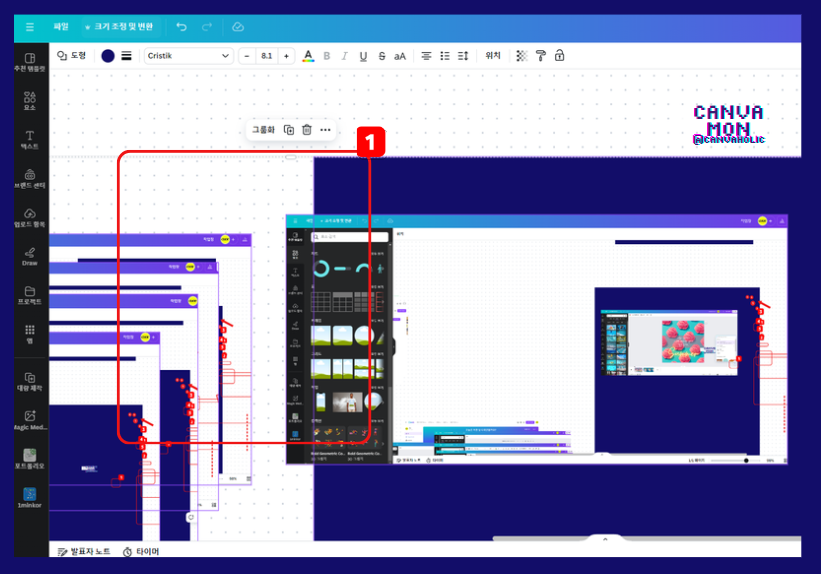Open the line spacing options
This screenshot has height=574, width=821.
(463, 56)
